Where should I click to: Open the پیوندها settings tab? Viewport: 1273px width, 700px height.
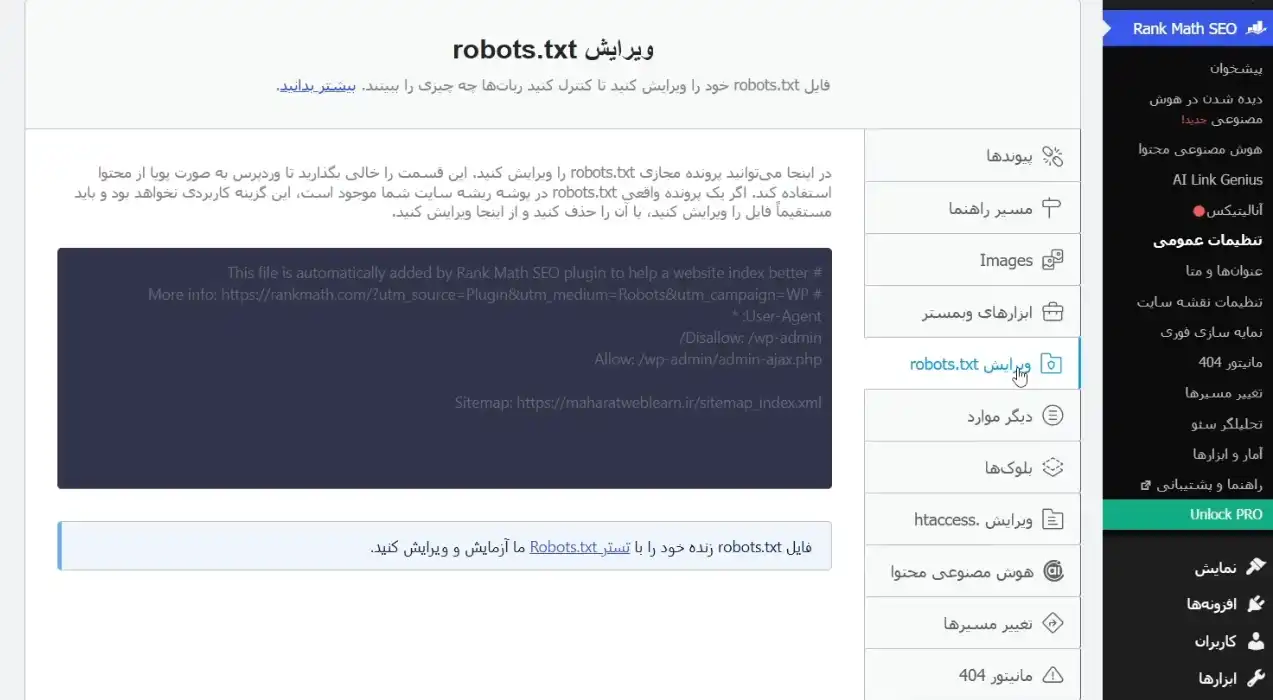(972, 156)
